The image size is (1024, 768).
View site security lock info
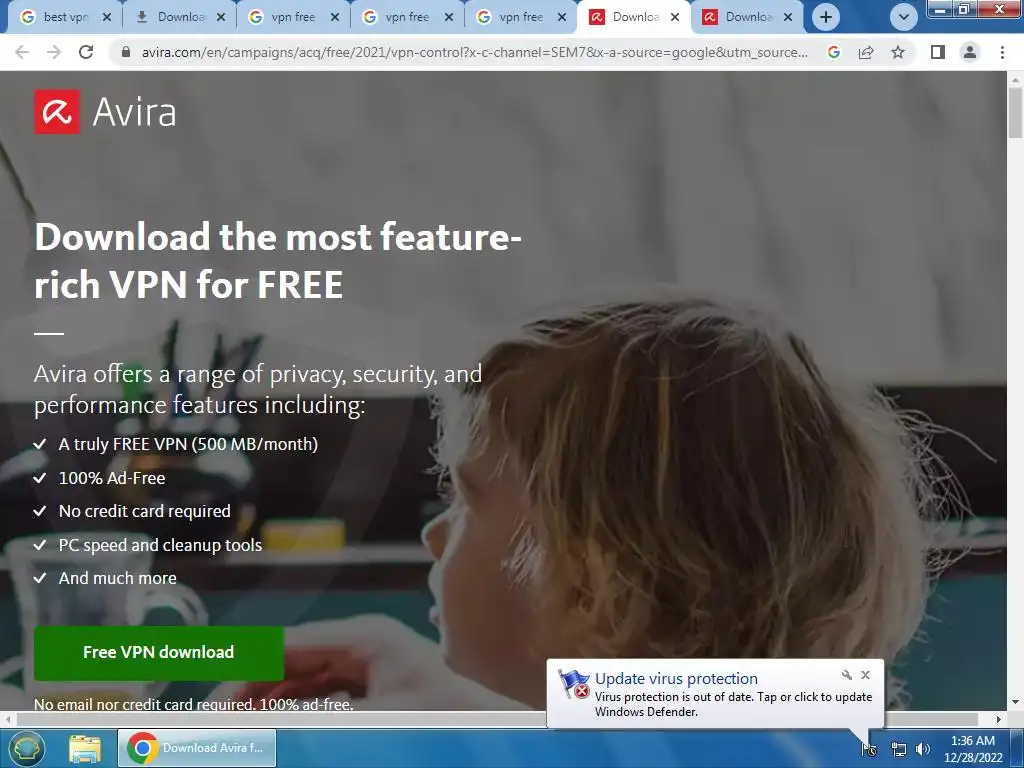click(126, 52)
